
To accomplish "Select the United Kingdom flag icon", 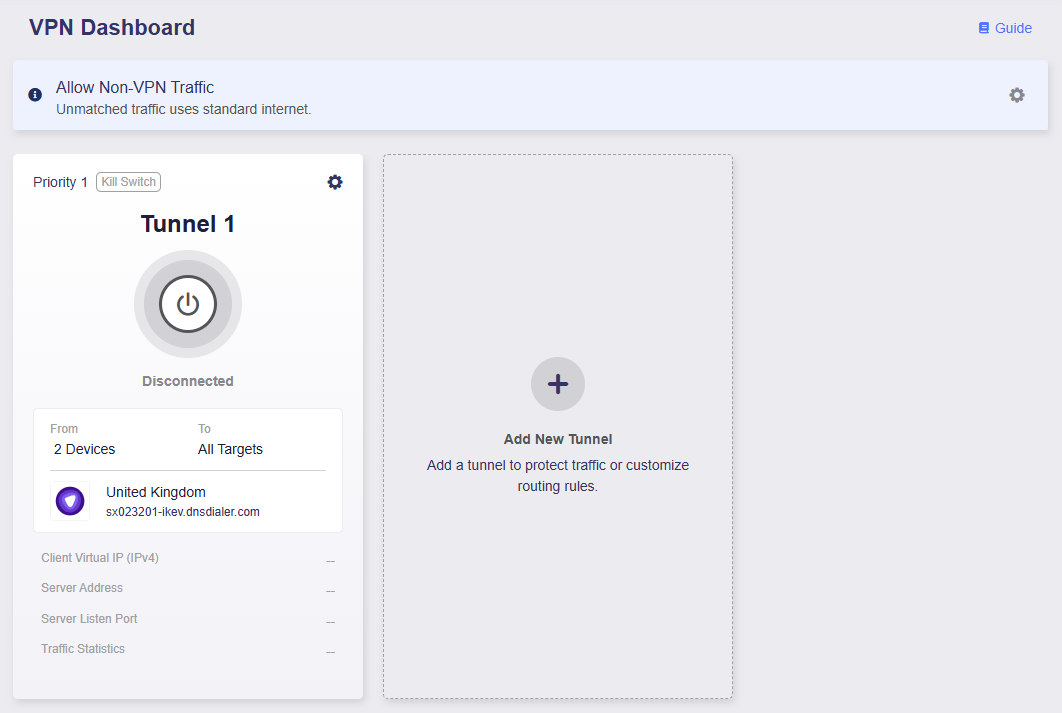I will (x=70, y=500).
